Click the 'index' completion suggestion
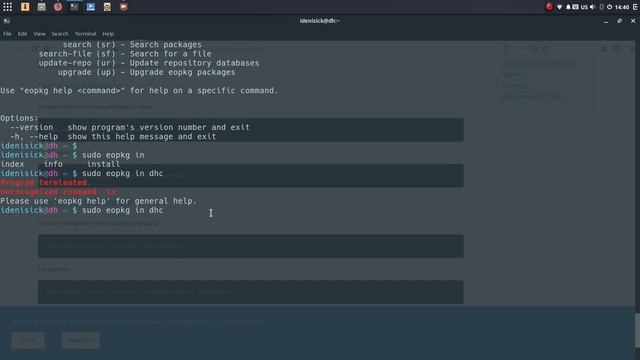 [12, 164]
